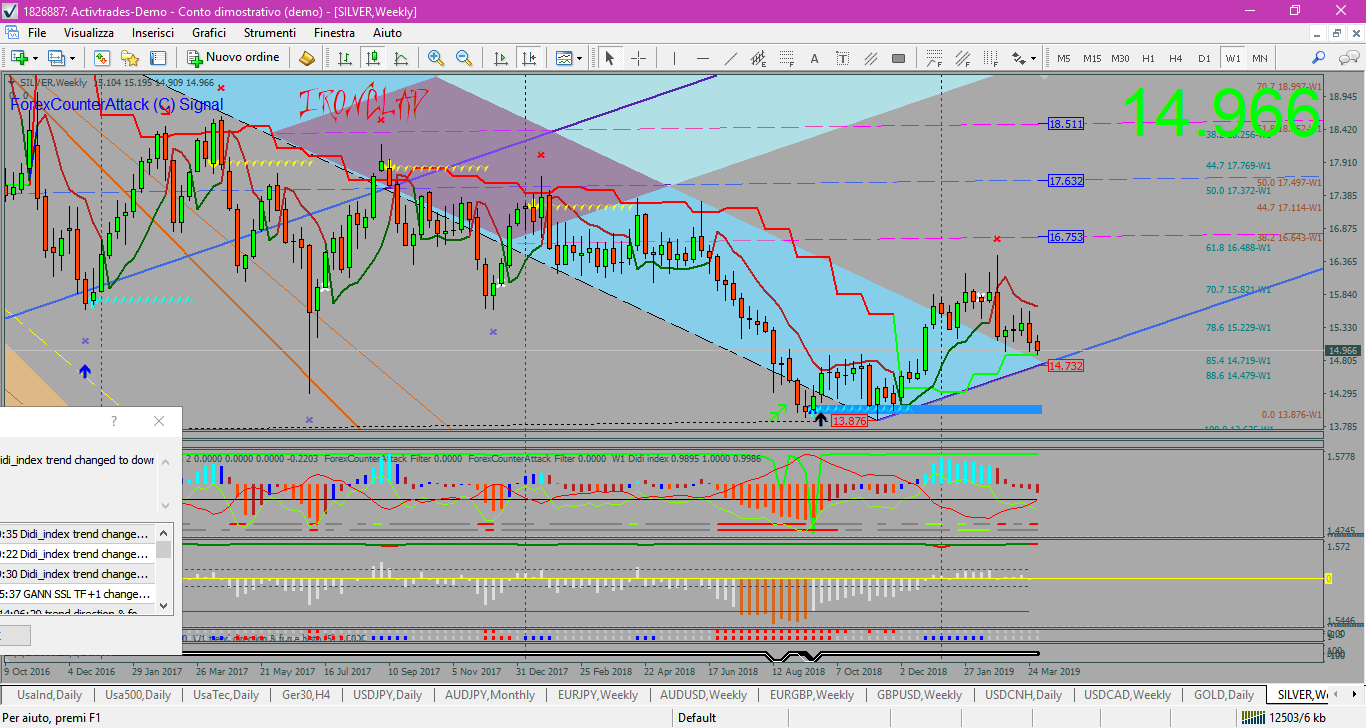The width and height of the screenshot is (1366, 728).
Task: Activate the crosshair mode
Action: click(x=638, y=58)
